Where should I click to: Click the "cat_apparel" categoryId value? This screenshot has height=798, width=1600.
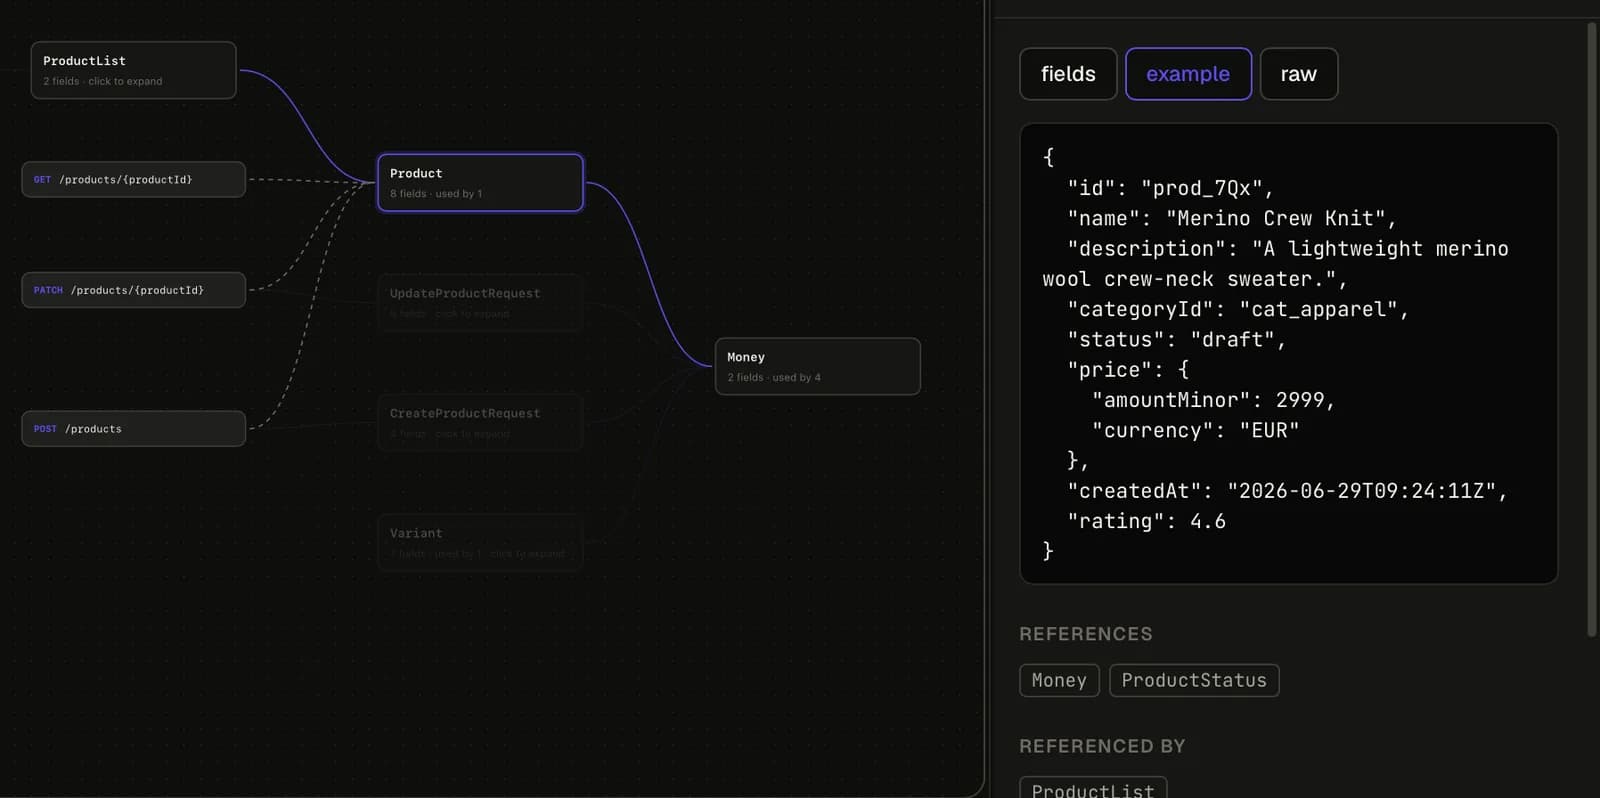[x=1318, y=309]
